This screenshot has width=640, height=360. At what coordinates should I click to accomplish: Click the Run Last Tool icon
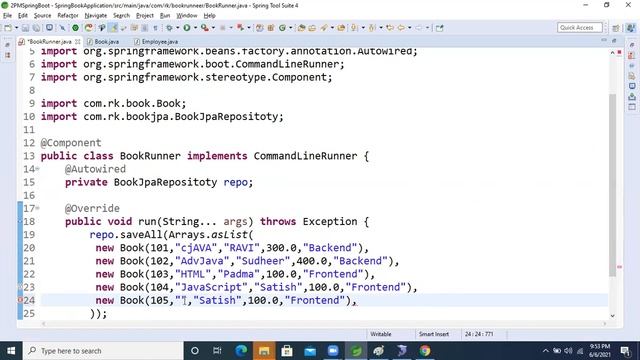pos(204,28)
